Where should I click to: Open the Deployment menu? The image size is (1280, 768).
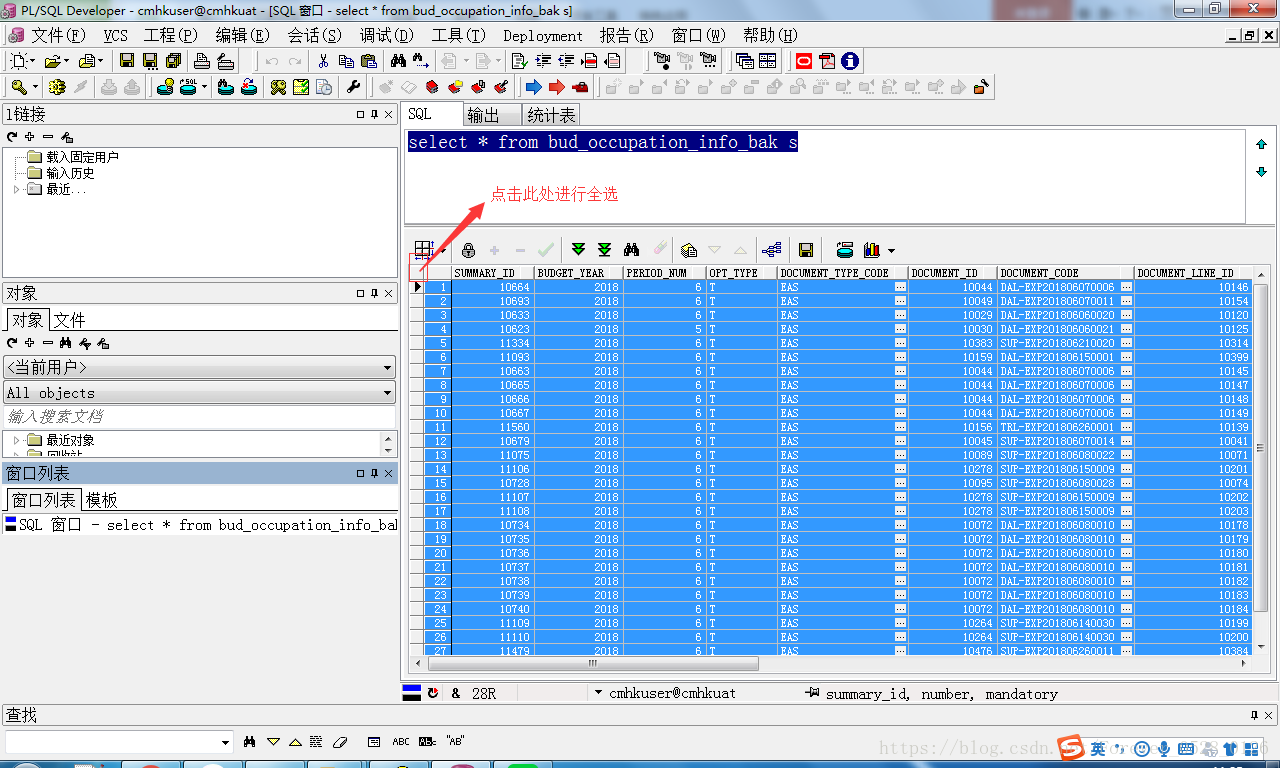543,35
